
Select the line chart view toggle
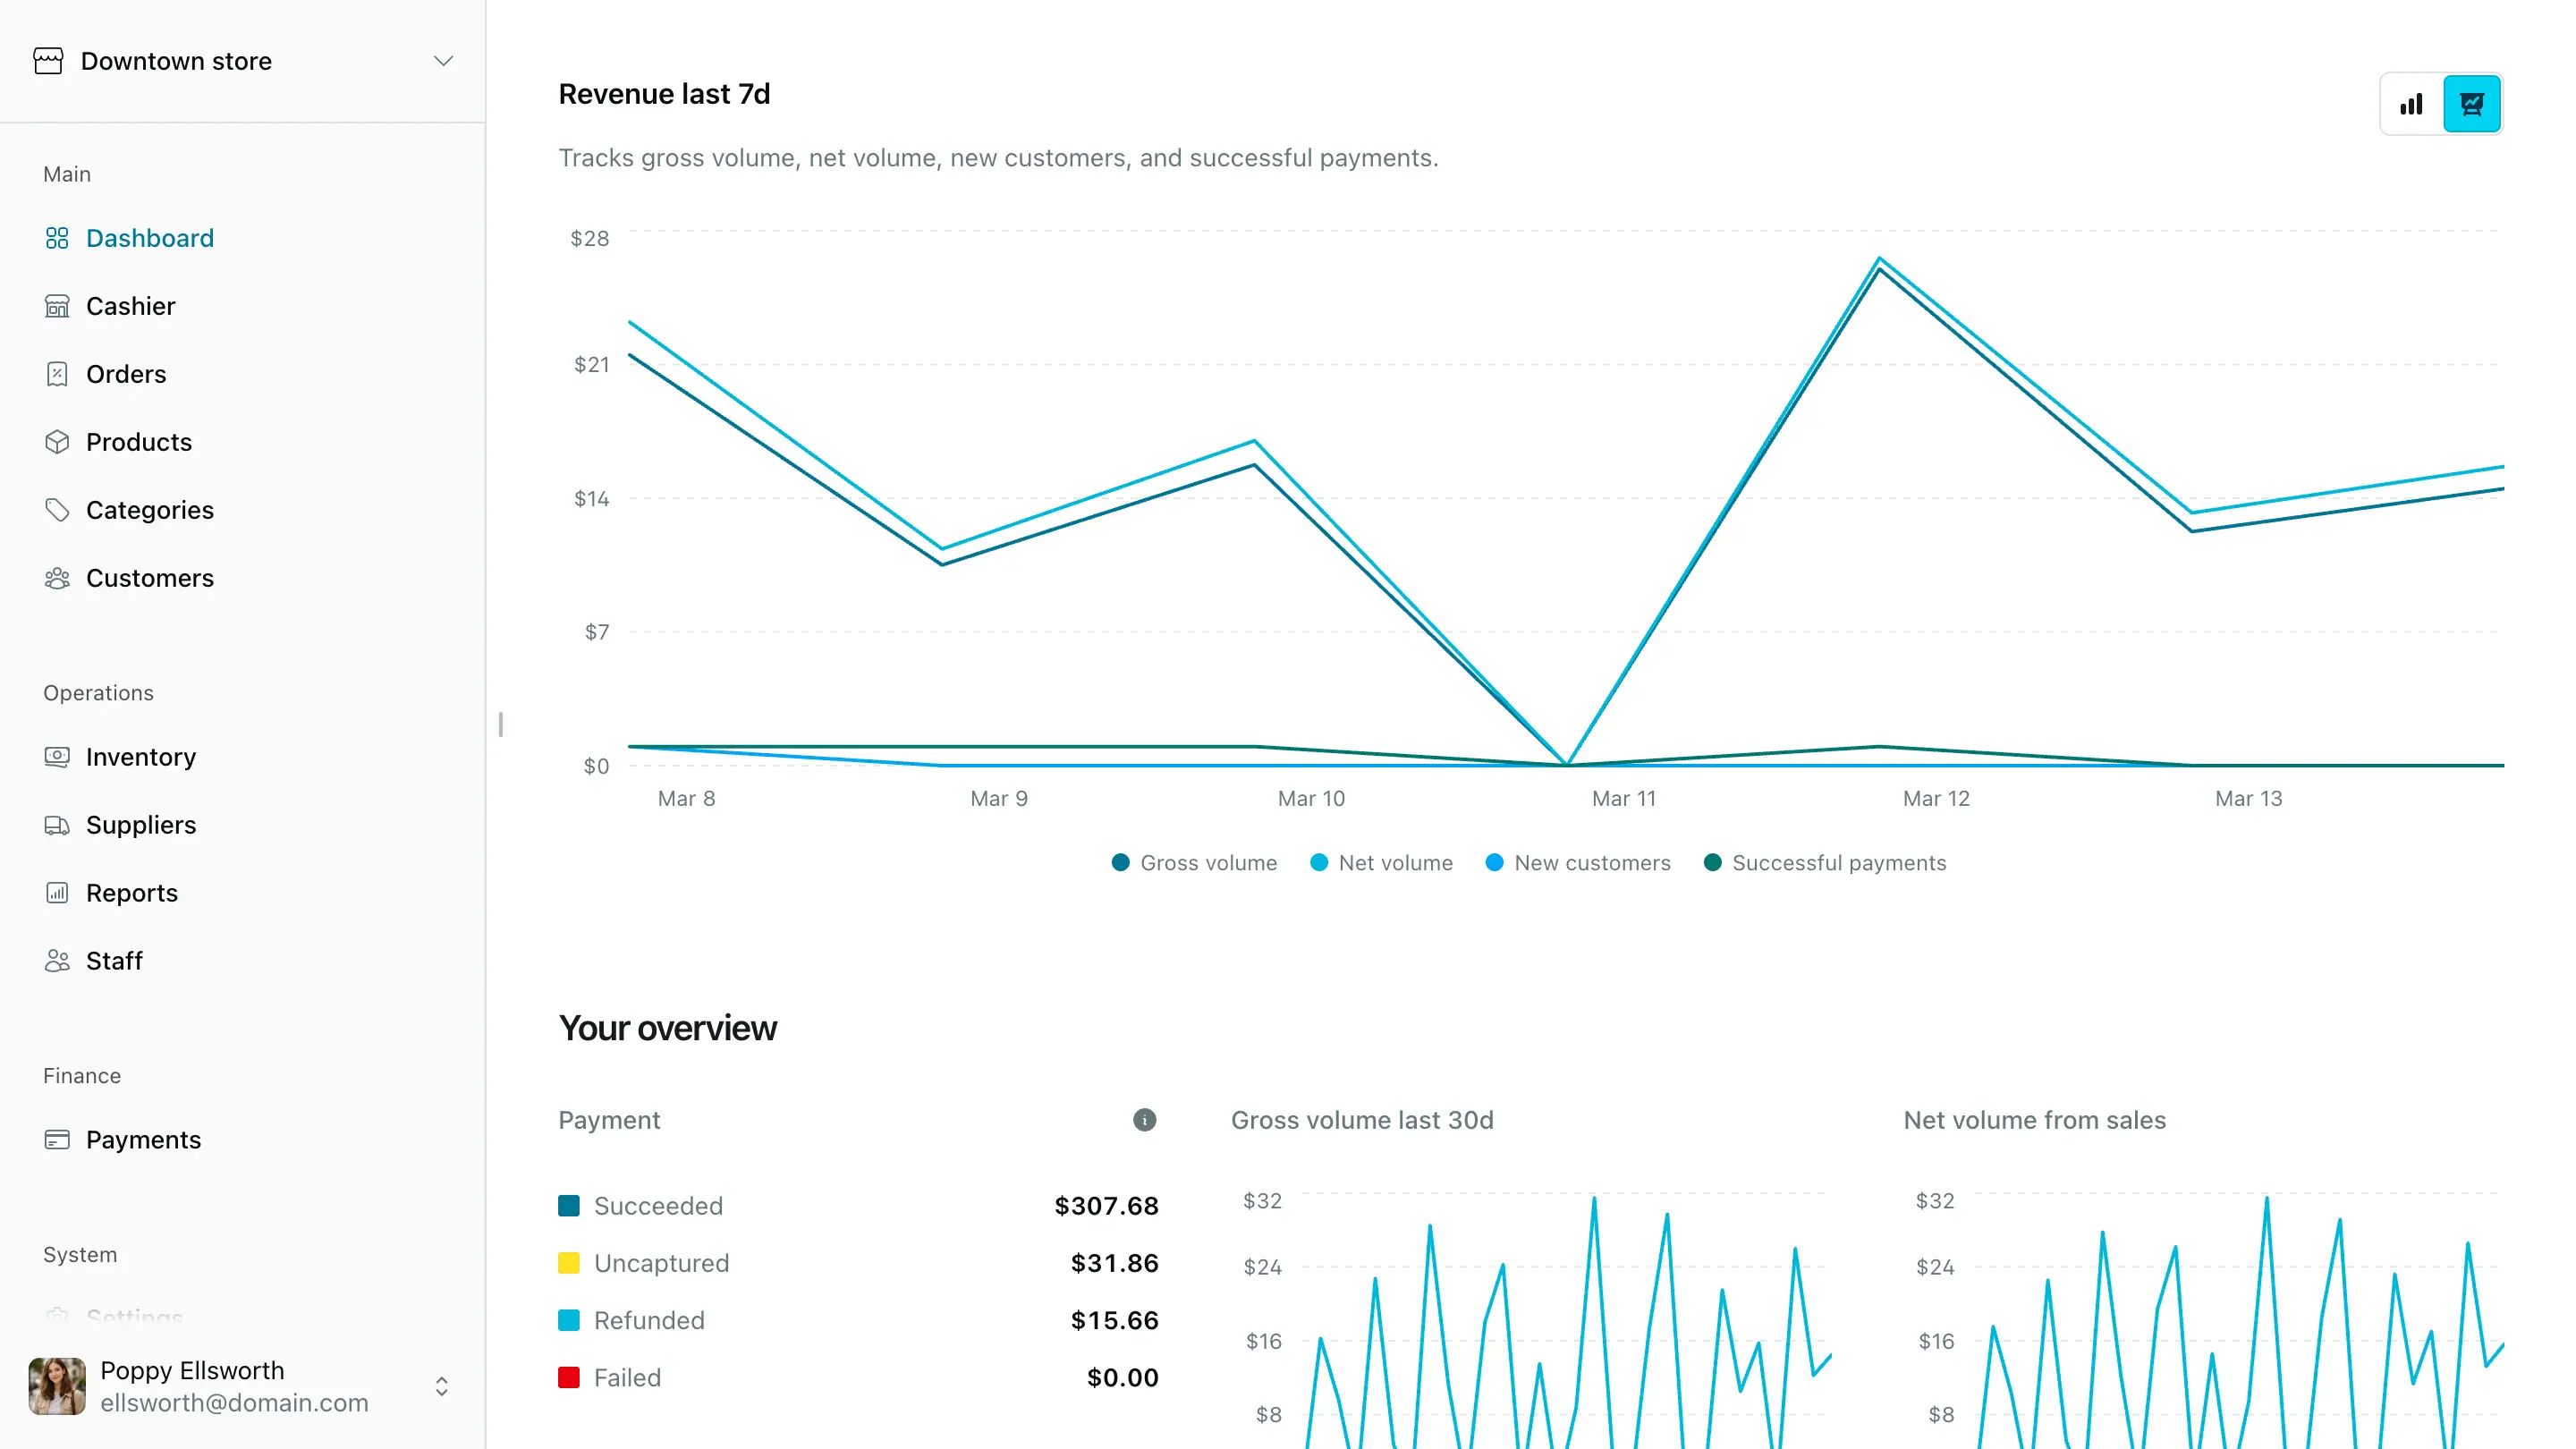click(2471, 104)
